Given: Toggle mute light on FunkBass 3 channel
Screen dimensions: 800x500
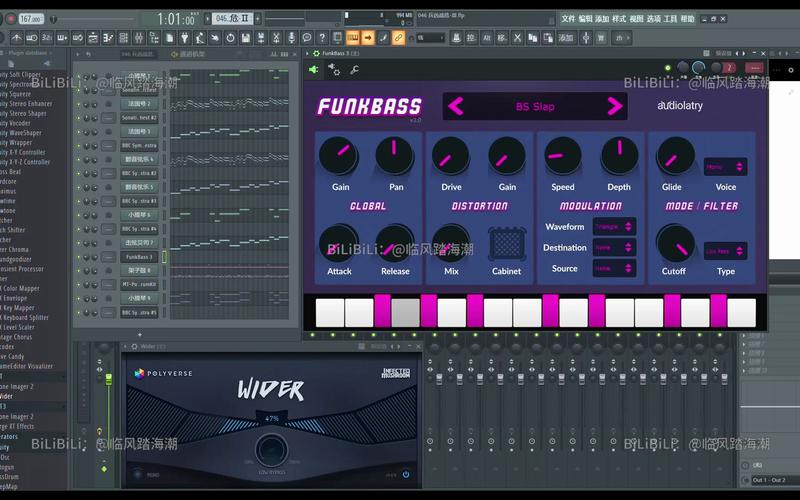Looking at the screenshot, I should coord(79,257).
